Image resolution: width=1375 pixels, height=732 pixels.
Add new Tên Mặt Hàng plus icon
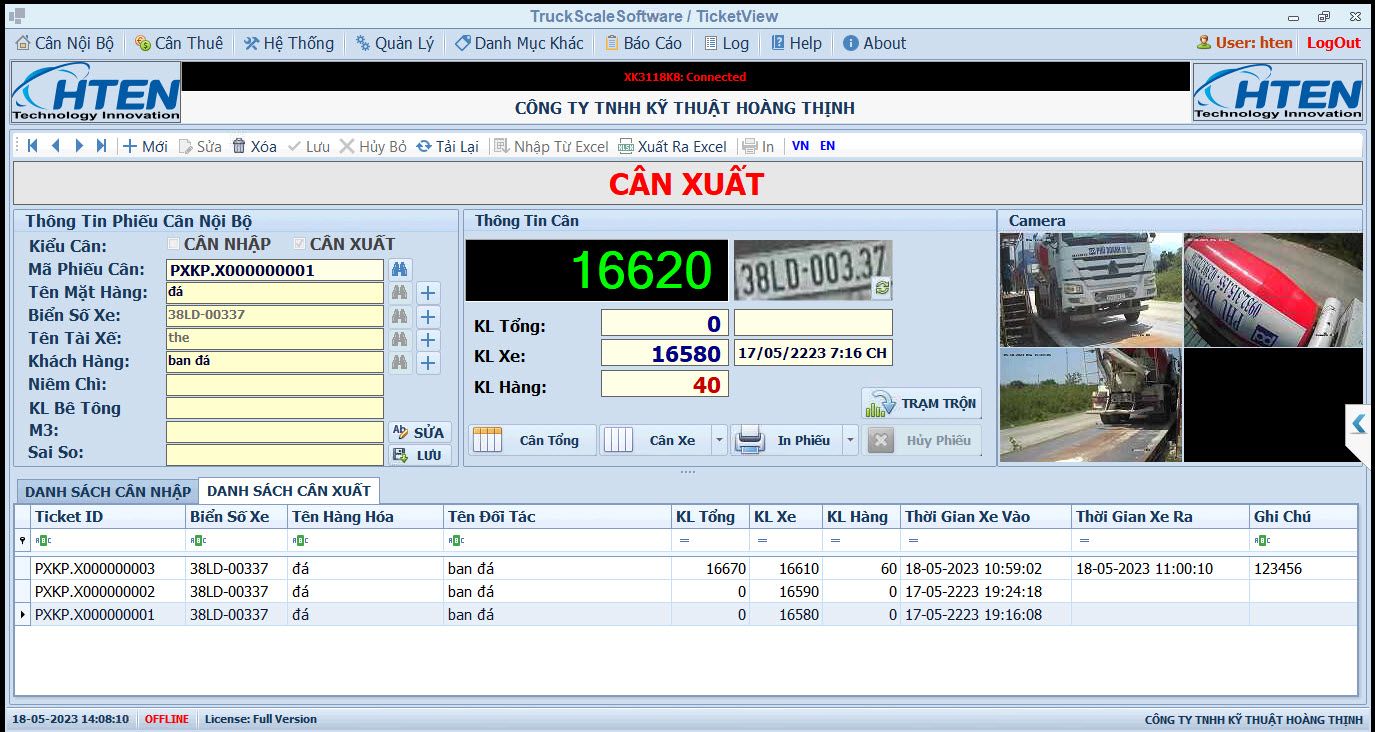coord(428,293)
